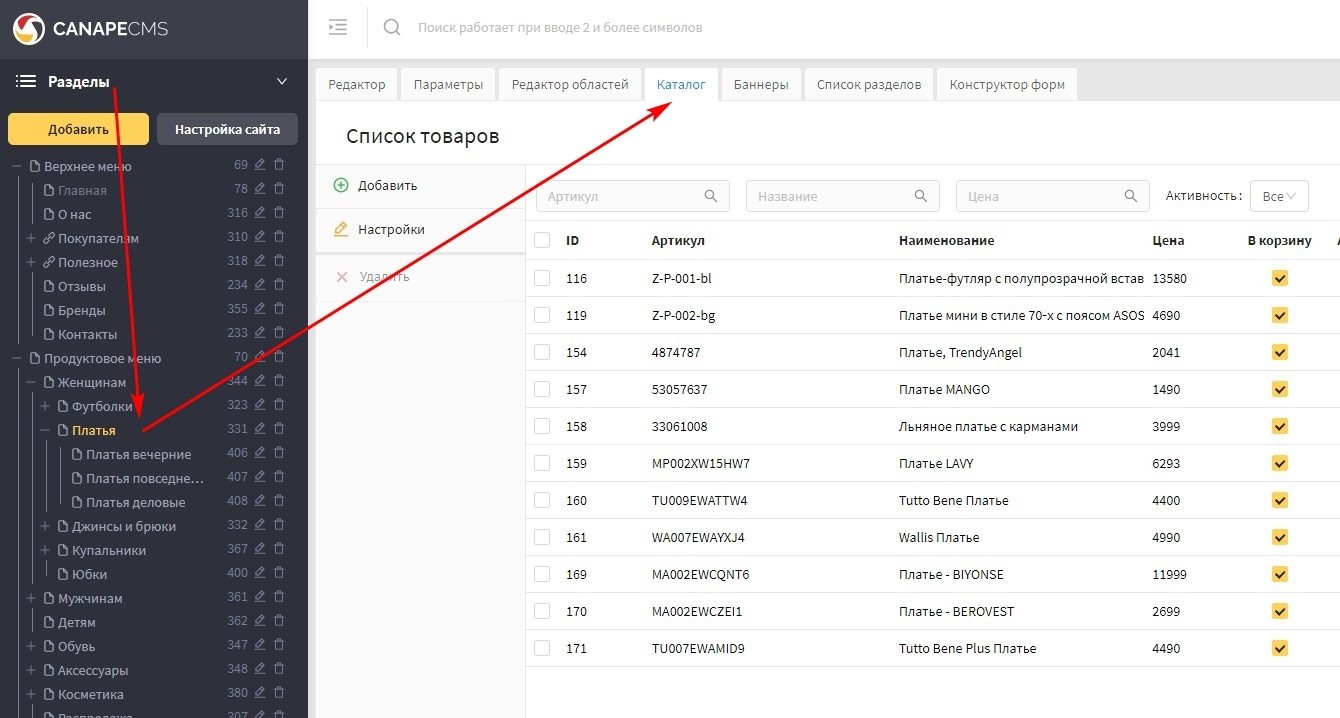Click the trash icon for Футболки section
Screen dimensions: 1340x718
[x=279, y=404]
